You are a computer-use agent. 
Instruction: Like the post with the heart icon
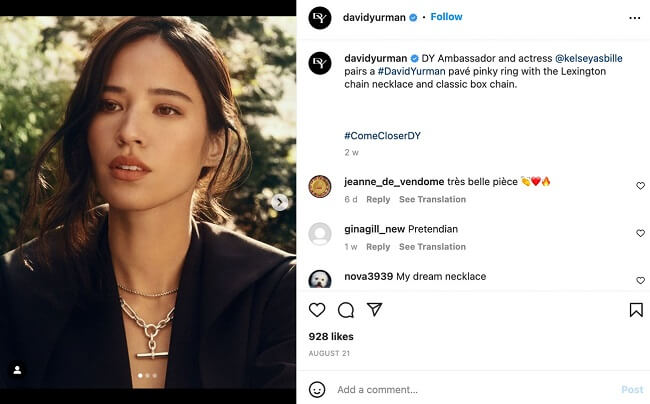[317, 310]
